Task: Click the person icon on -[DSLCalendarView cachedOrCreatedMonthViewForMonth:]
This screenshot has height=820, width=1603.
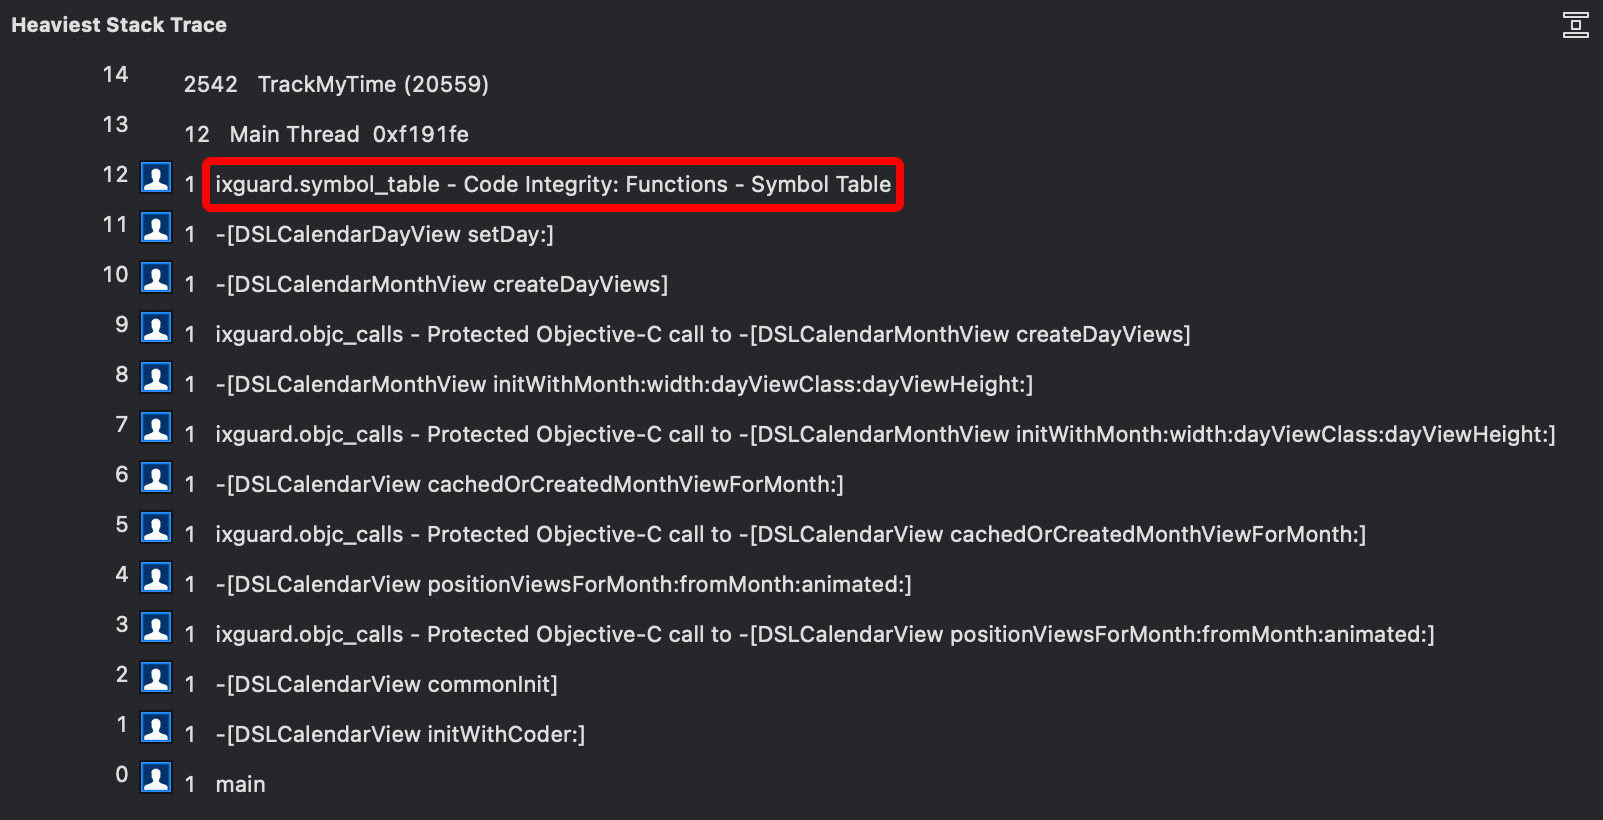Action: (x=157, y=477)
